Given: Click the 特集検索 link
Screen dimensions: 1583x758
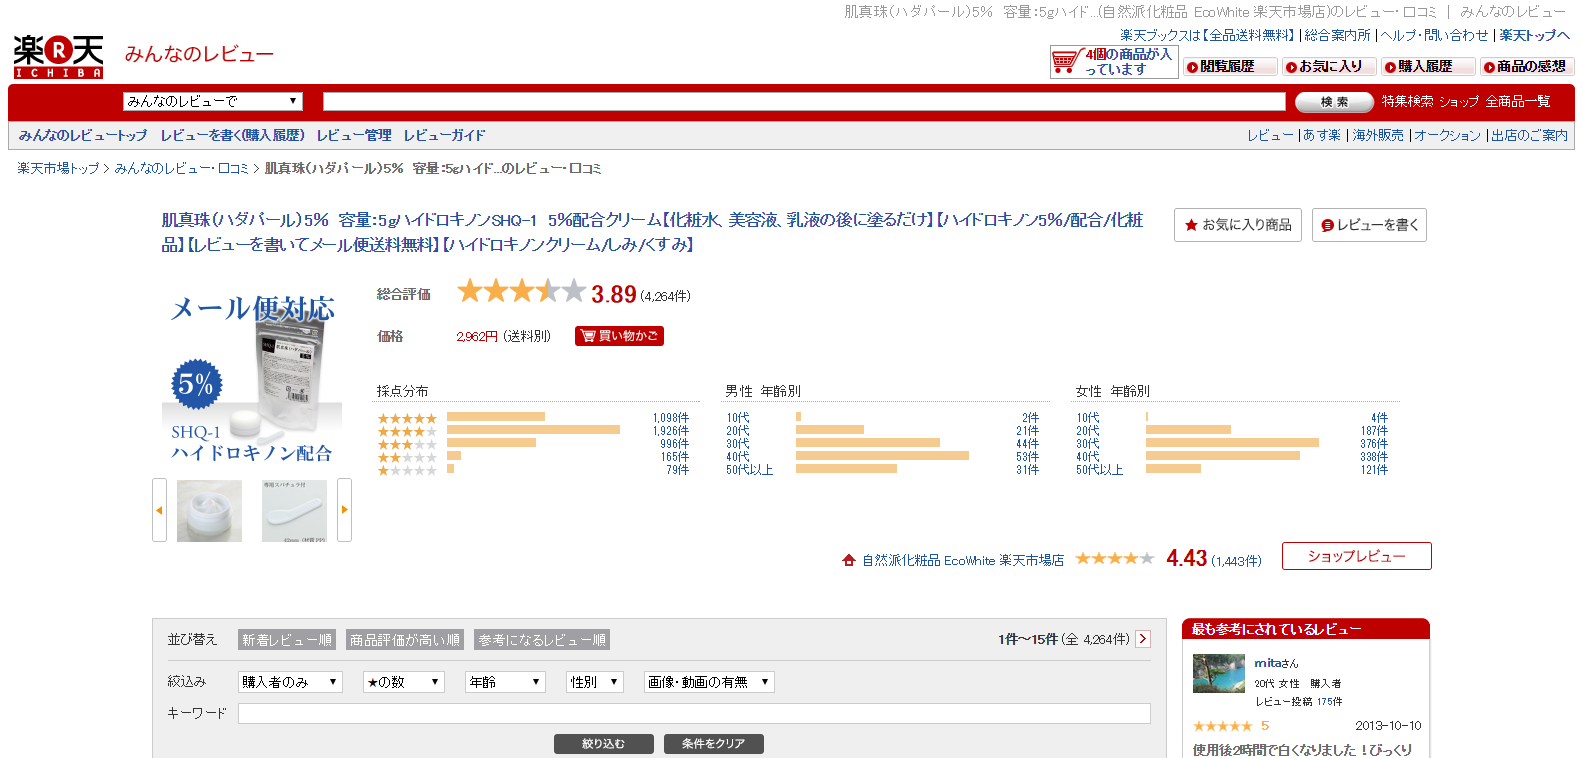Looking at the screenshot, I should point(1407,101).
